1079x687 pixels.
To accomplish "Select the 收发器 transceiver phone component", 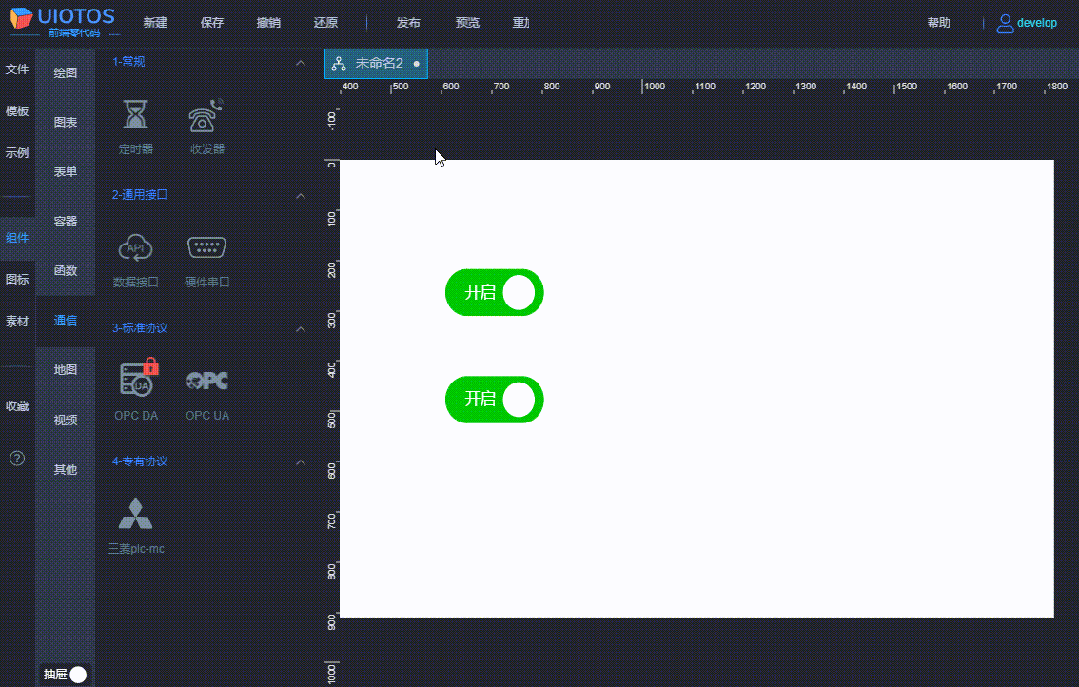I will point(206,116).
